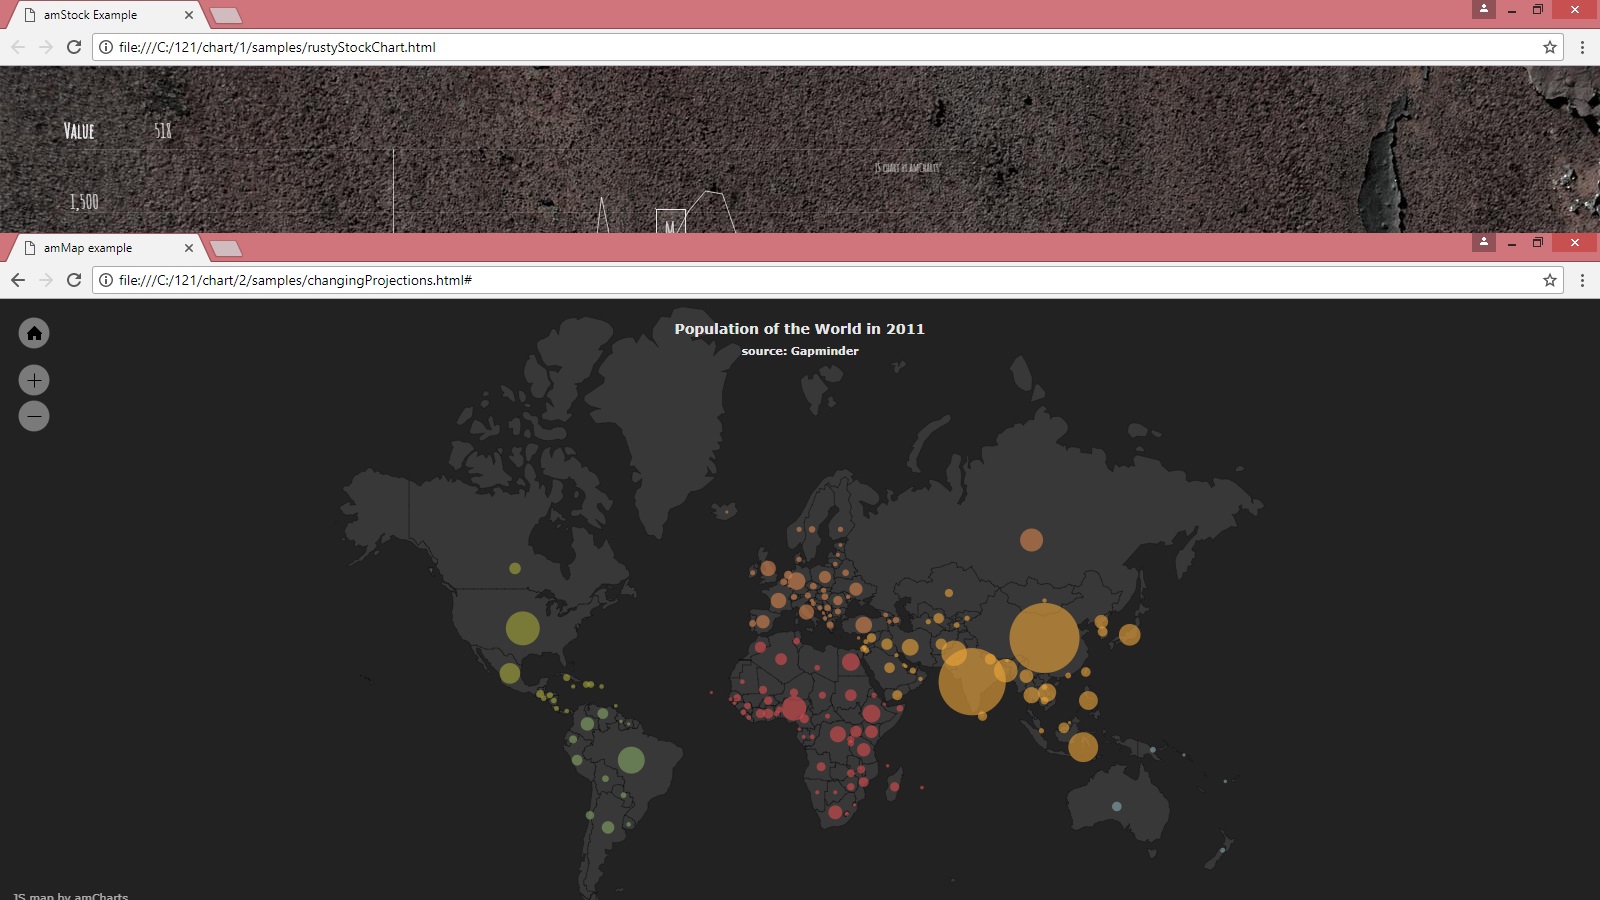Click the India population bubble
Viewport: 1600px width, 900px height.
pos(971,682)
